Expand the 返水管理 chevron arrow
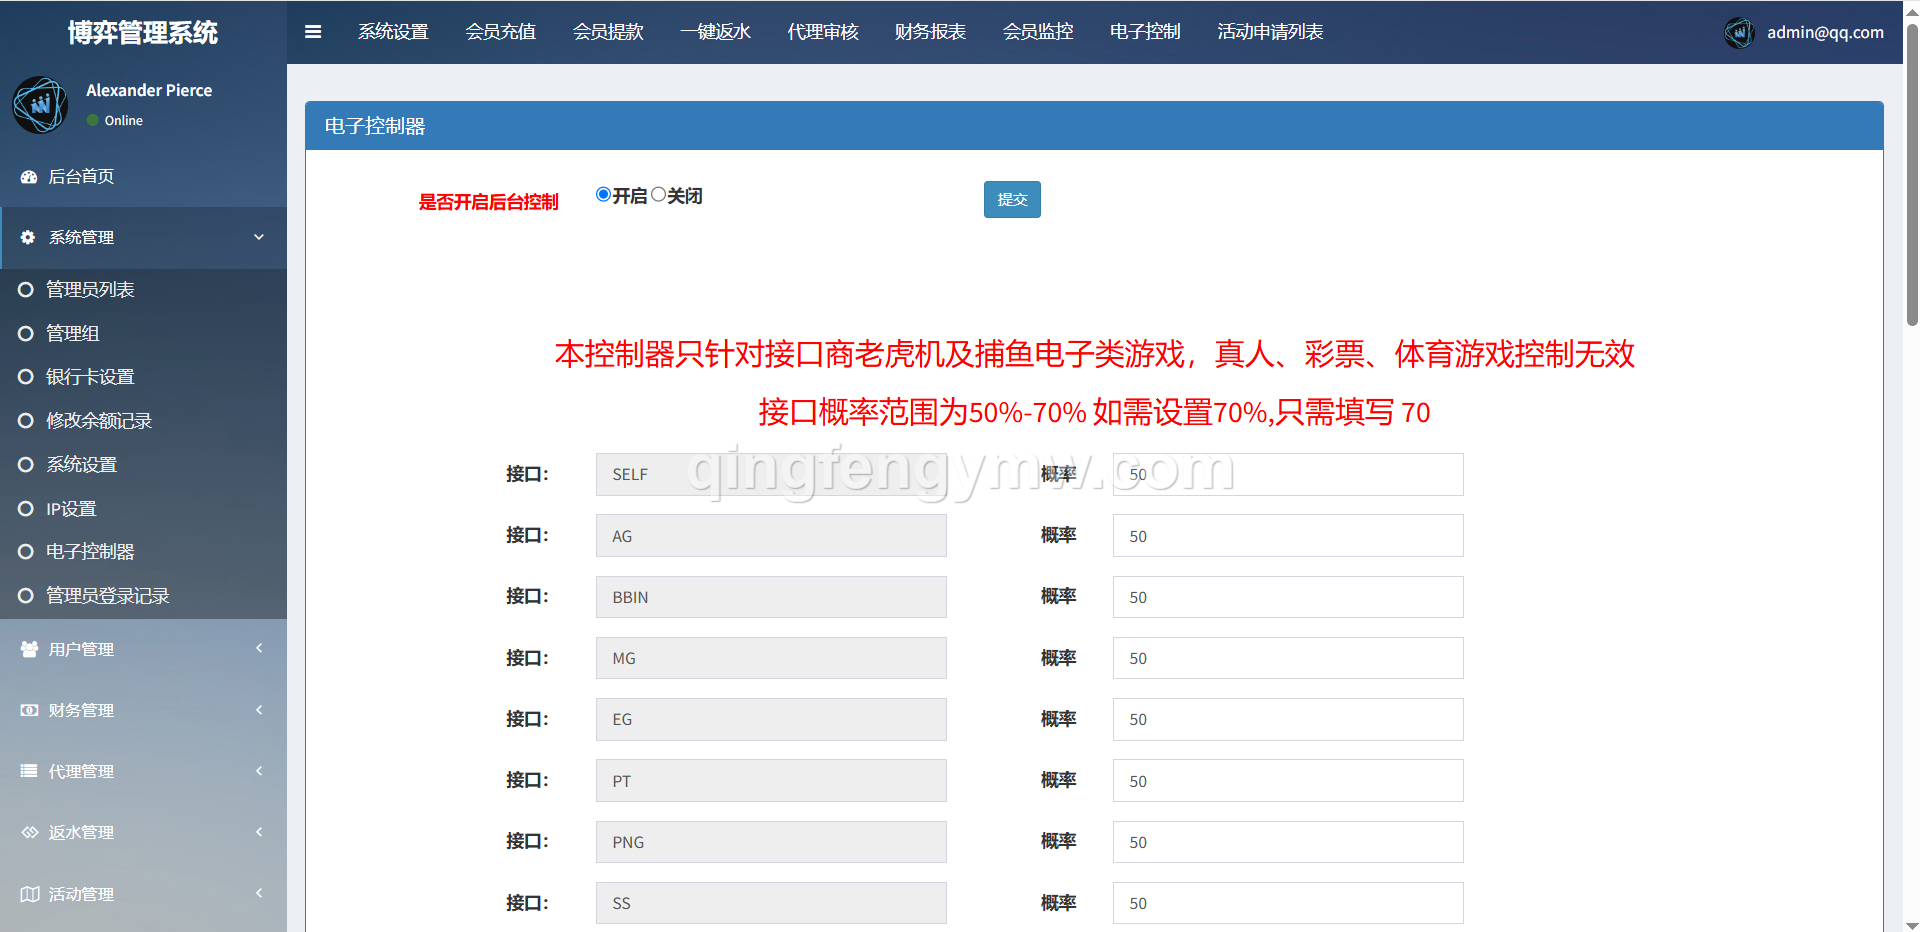 (x=259, y=832)
